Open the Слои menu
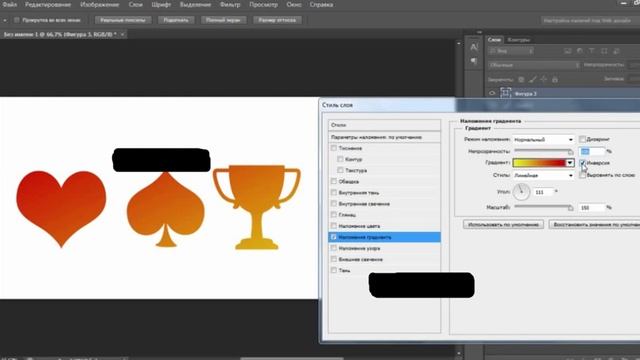Image resolution: width=640 pixels, height=360 pixels. 136,5
